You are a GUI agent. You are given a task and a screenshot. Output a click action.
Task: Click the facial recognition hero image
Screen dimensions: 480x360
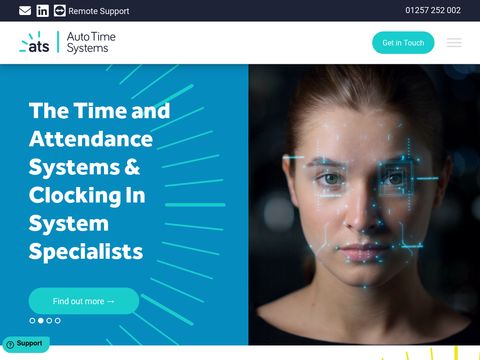364,204
